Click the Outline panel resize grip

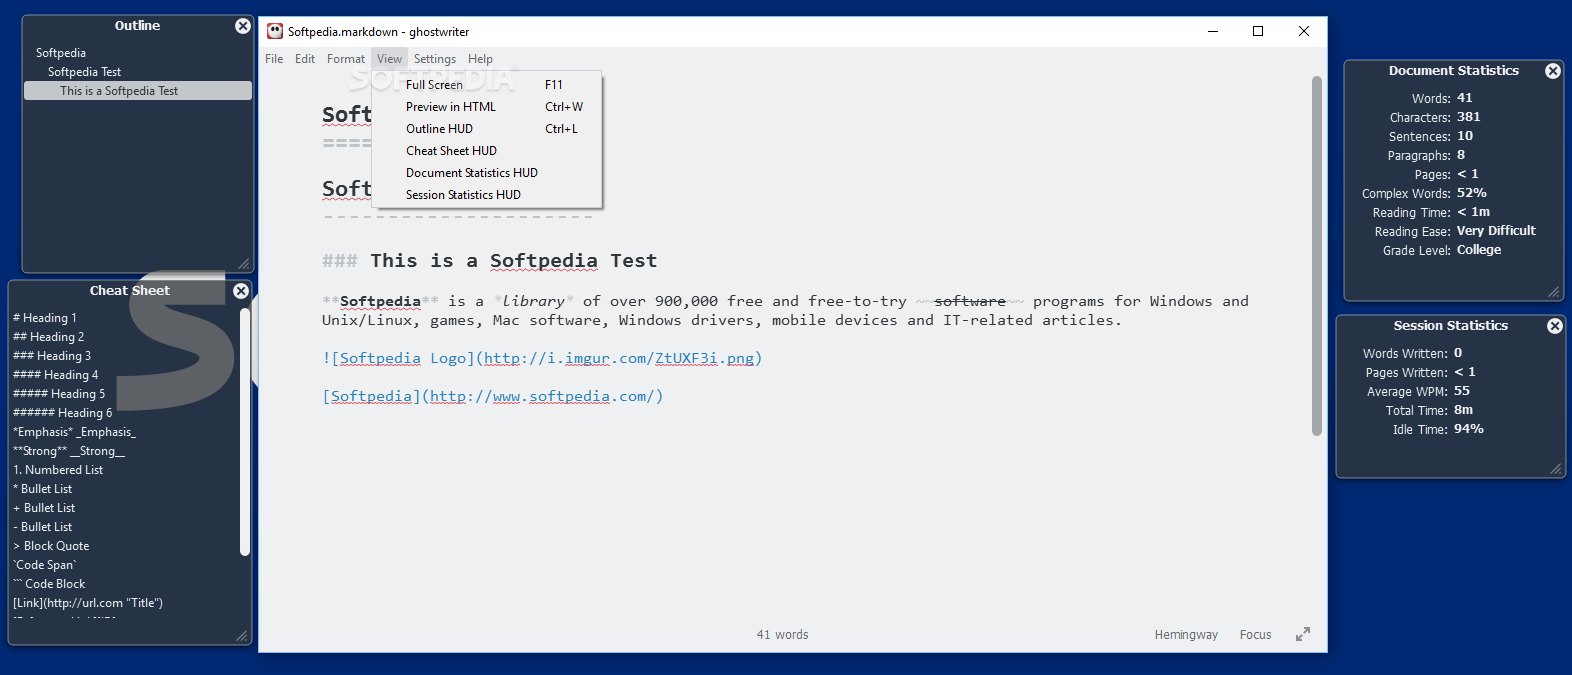click(244, 264)
